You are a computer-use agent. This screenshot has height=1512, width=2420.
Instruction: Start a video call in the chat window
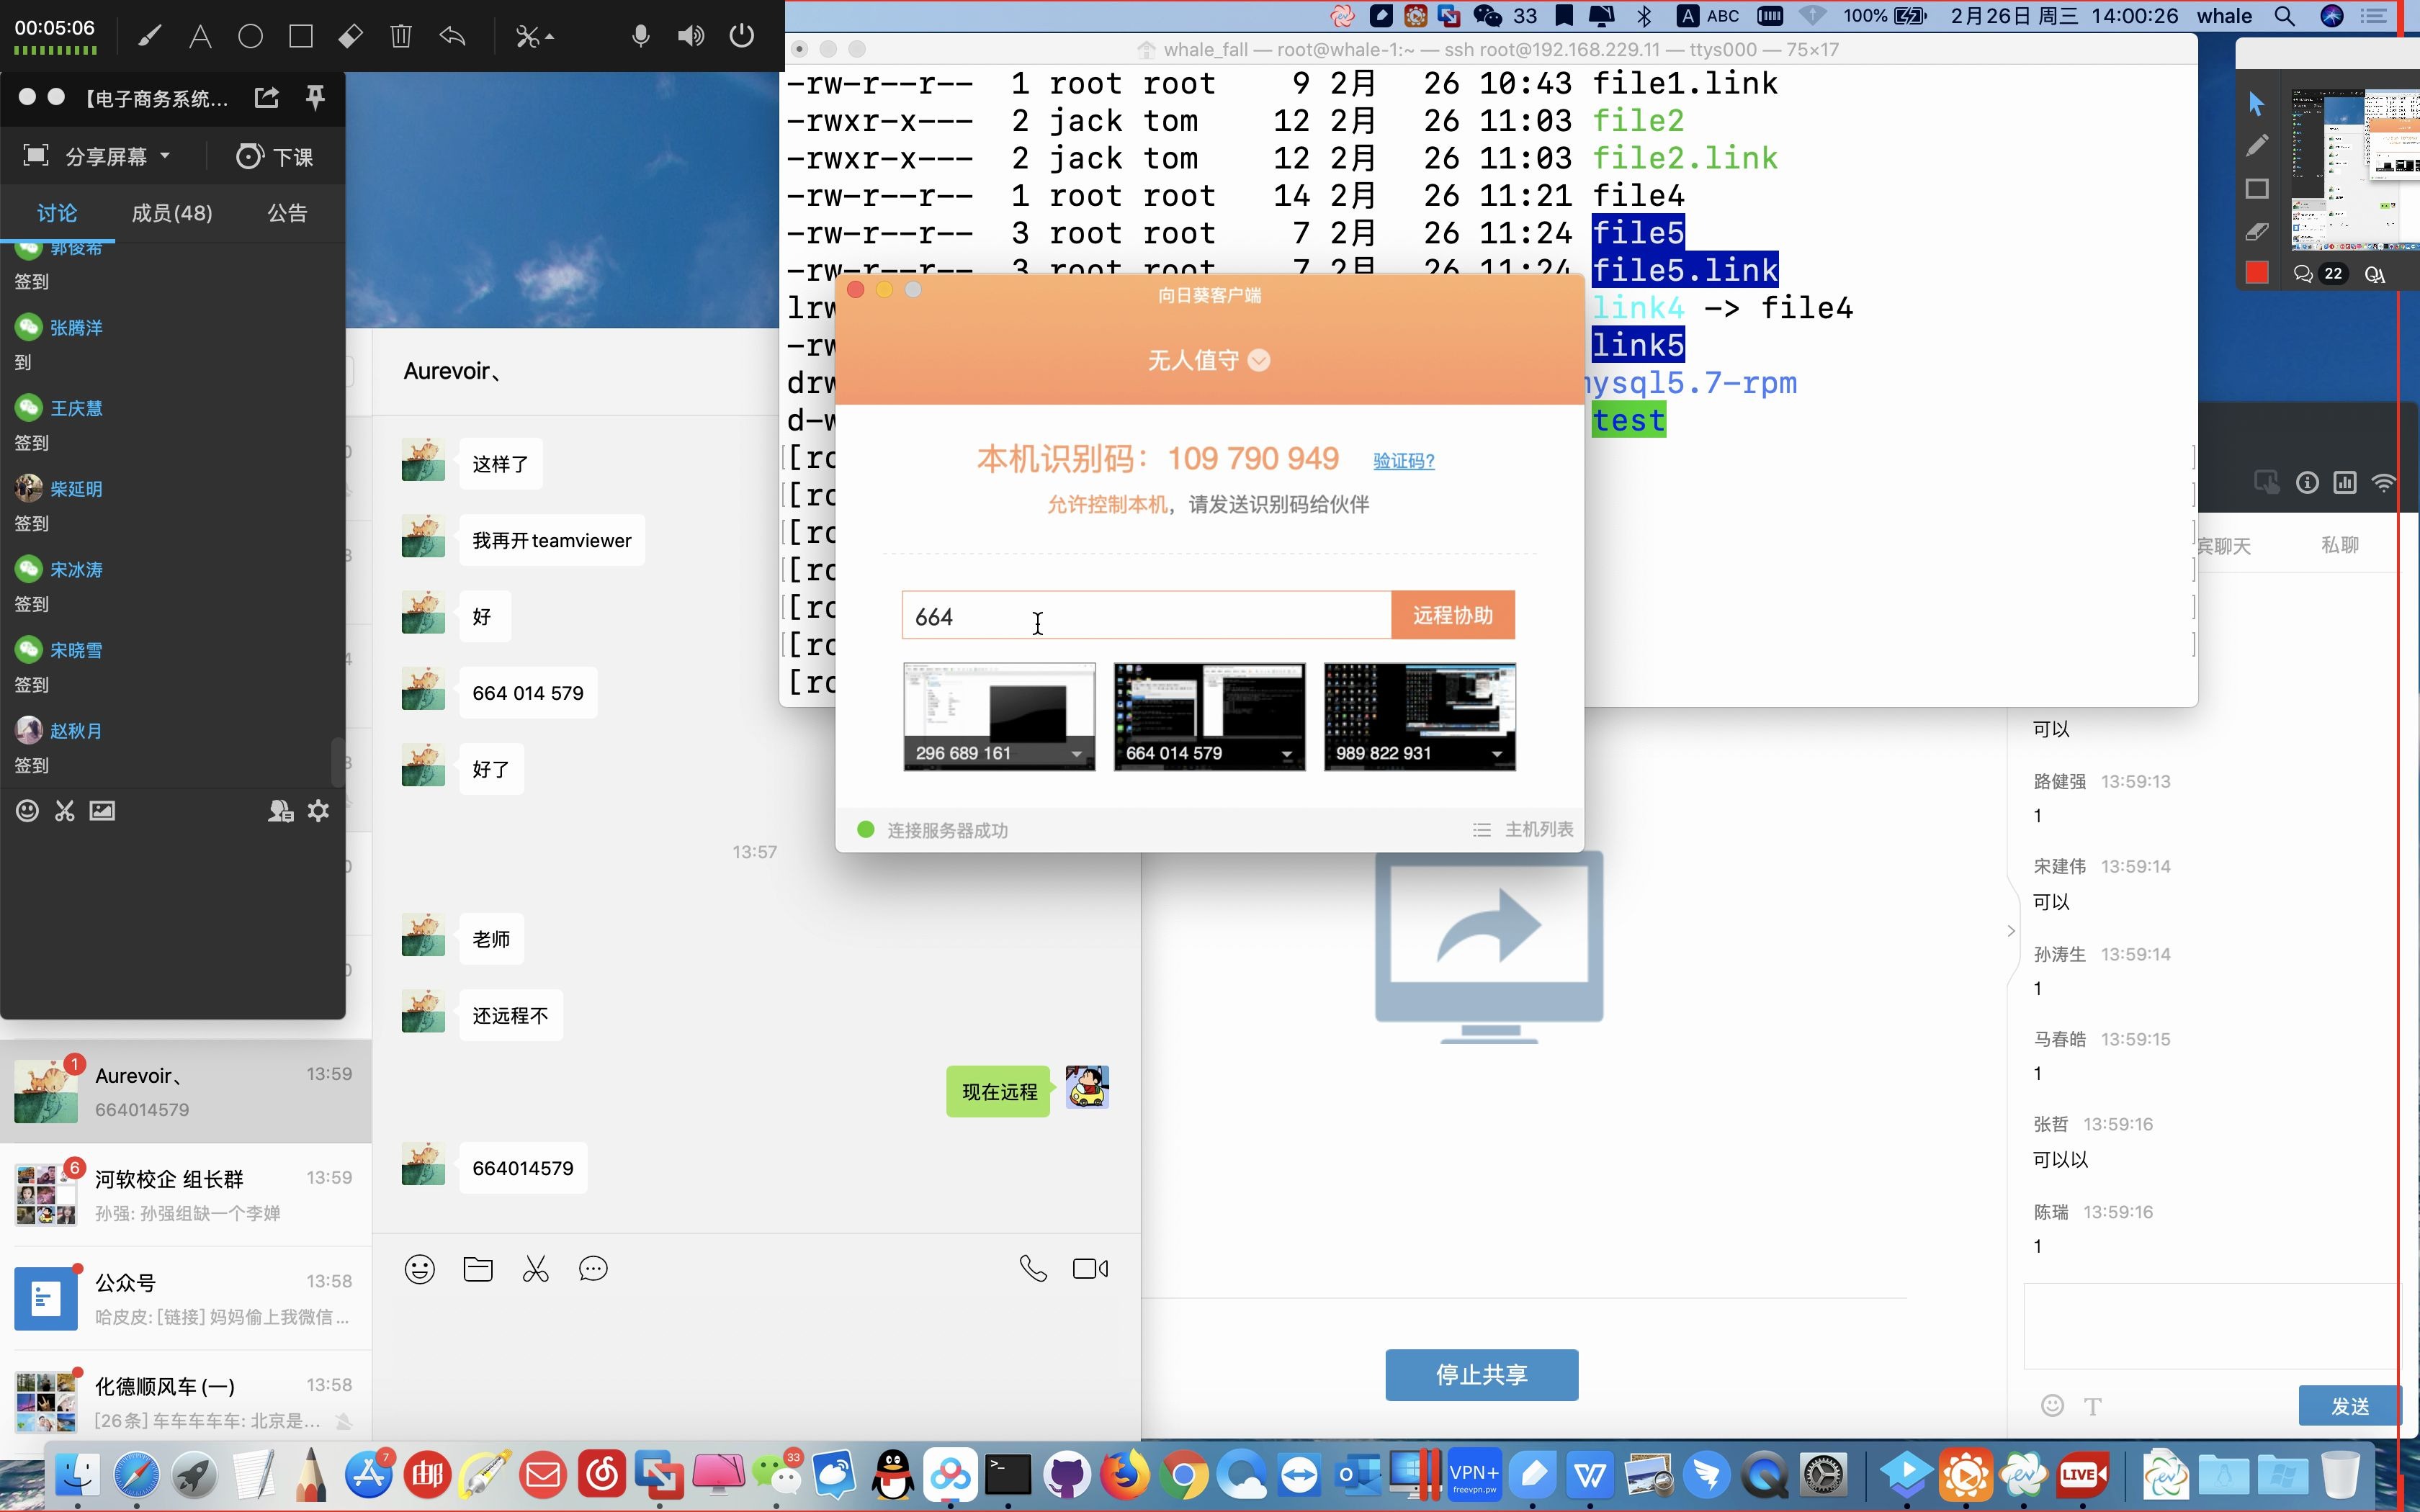coord(1089,1267)
